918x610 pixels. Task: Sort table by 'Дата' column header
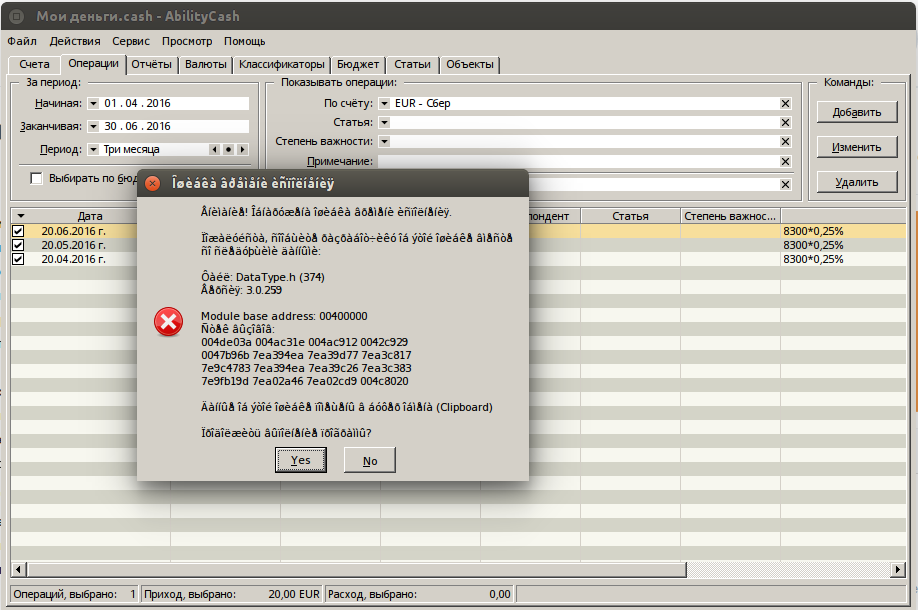click(x=90, y=216)
